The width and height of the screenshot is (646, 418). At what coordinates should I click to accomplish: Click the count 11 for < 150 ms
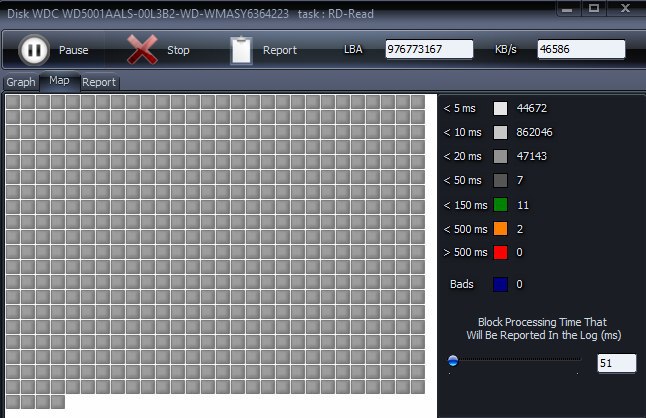tap(523, 205)
